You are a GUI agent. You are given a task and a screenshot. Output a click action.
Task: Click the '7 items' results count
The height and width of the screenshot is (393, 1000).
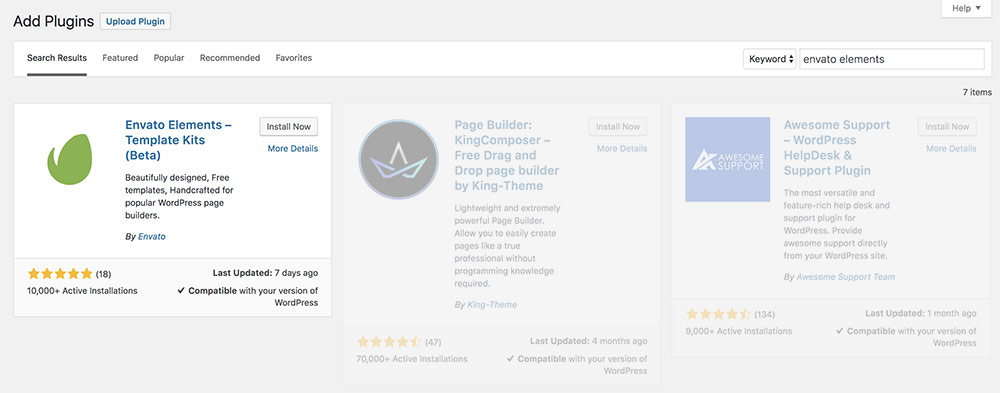[x=977, y=93]
